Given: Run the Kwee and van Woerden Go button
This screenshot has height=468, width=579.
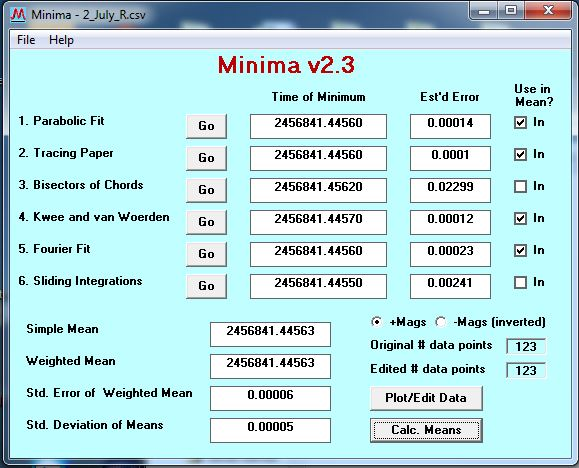Looking at the screenshot, I should [x=206, y=222].
